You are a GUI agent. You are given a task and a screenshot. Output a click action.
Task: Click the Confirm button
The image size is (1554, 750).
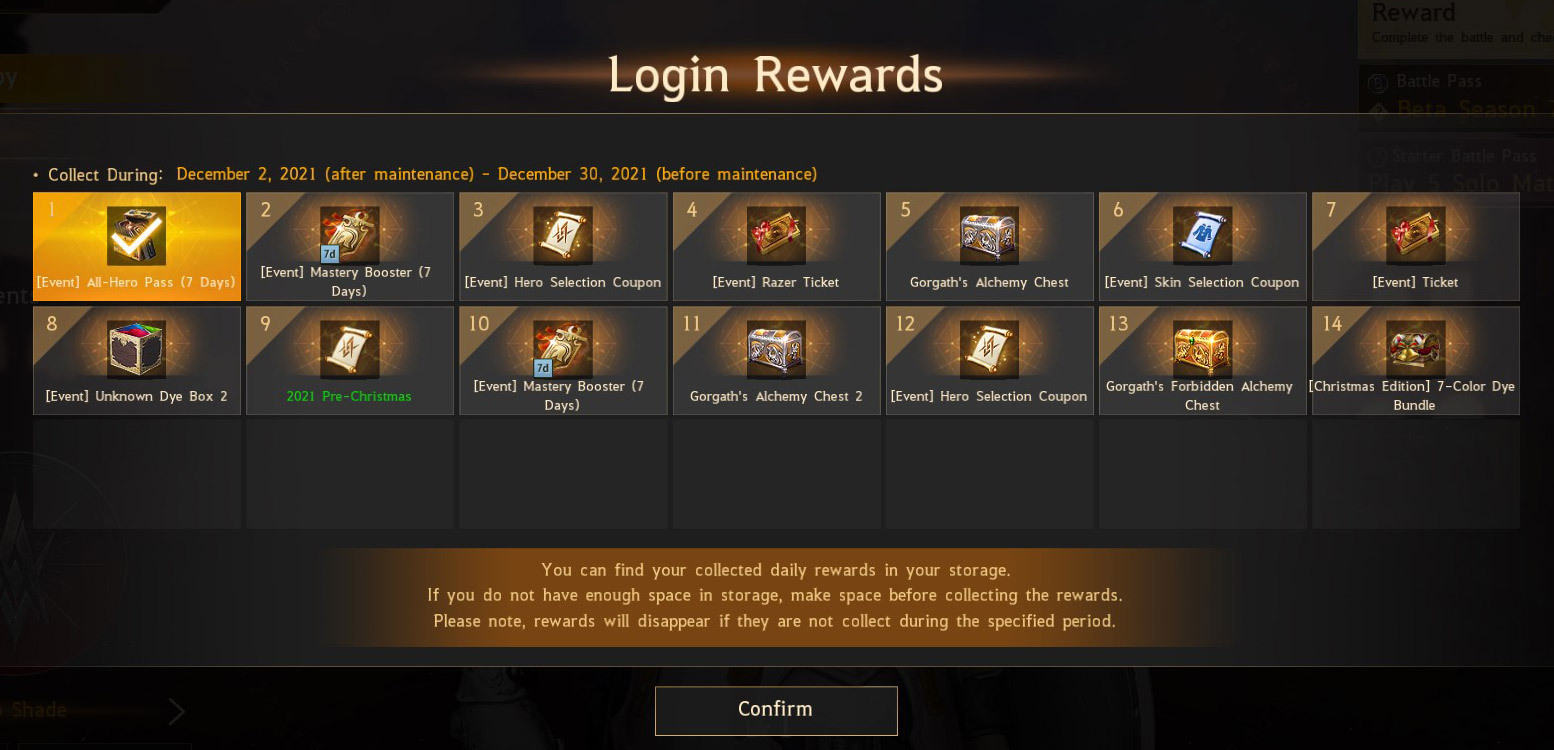(x=776, y=710)
